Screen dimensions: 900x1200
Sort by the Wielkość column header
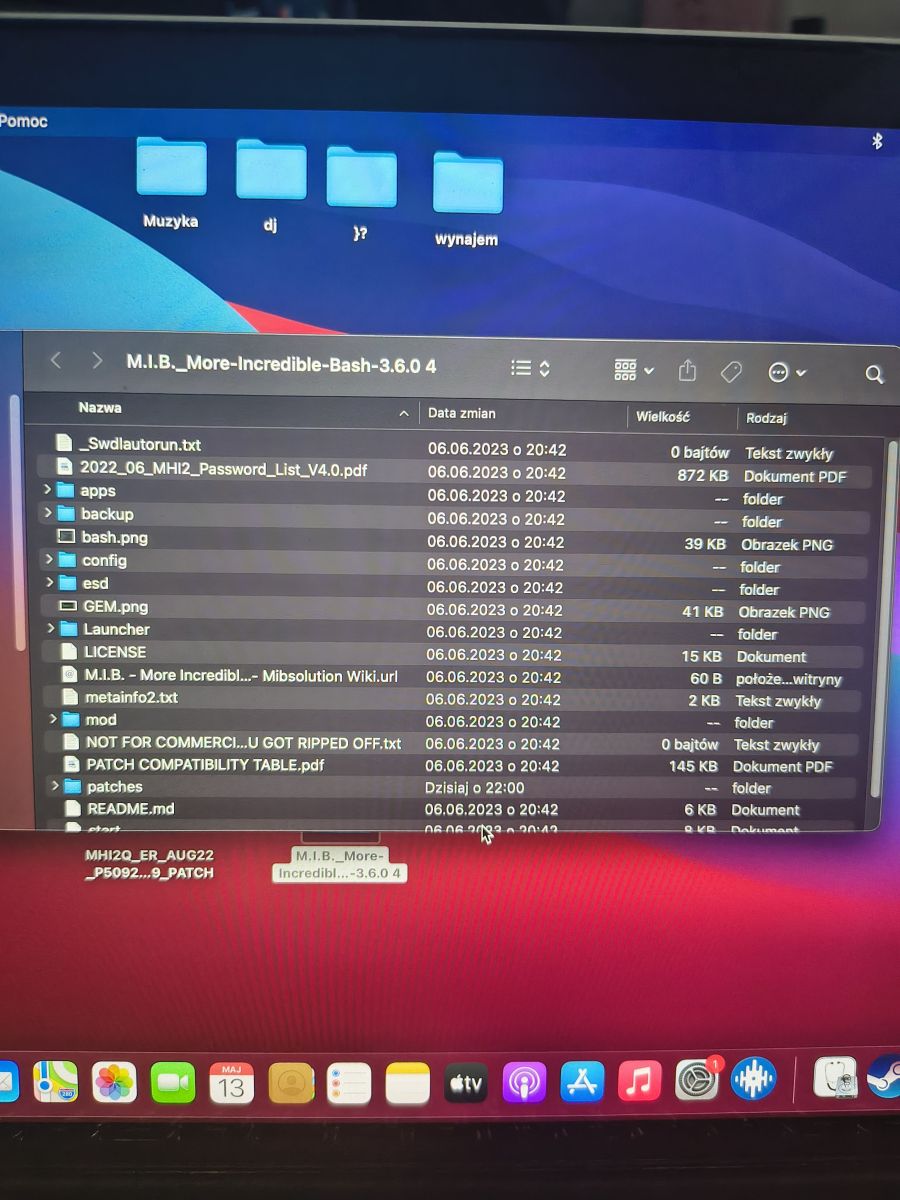[663, 416]
